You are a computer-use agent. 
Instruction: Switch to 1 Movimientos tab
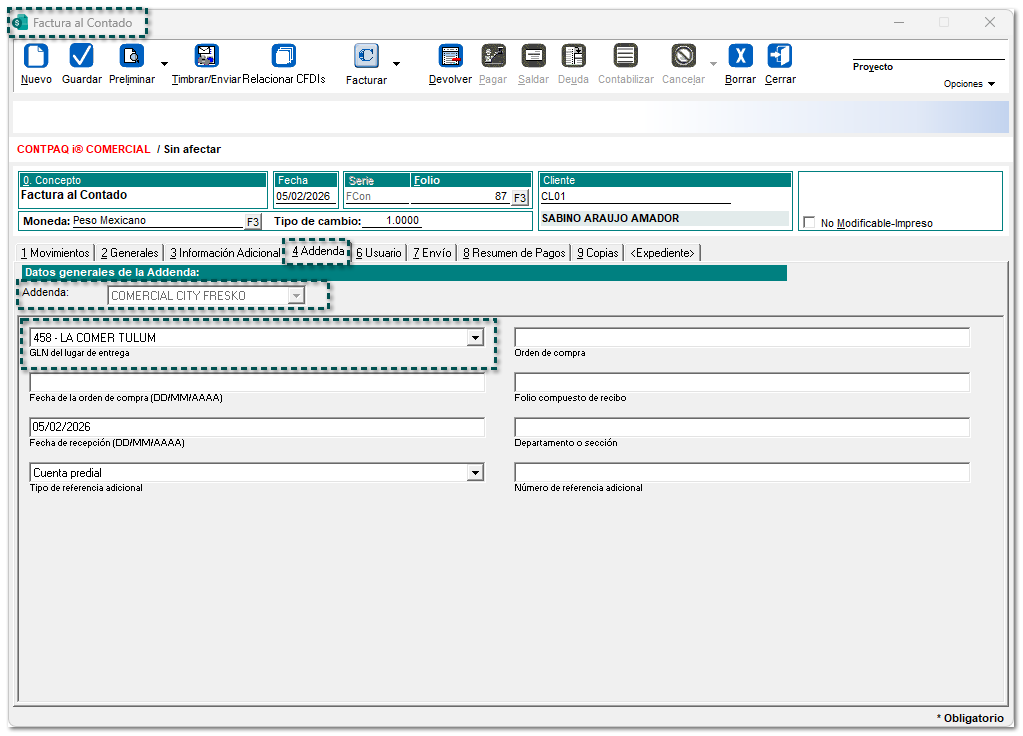(x=56, y=253)
